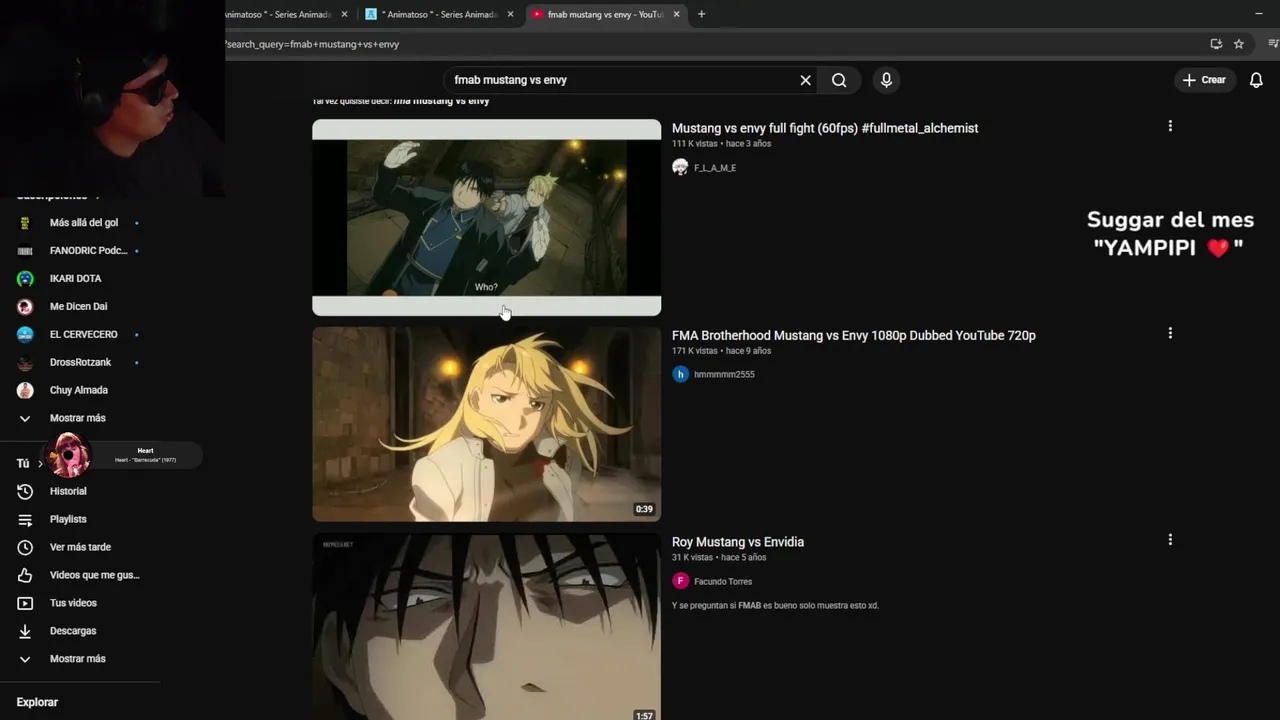Open options menu for FMA Brotherhood Mustang video
Viewport: 1280px width, 720px height.
click(x=1170, y=333)
